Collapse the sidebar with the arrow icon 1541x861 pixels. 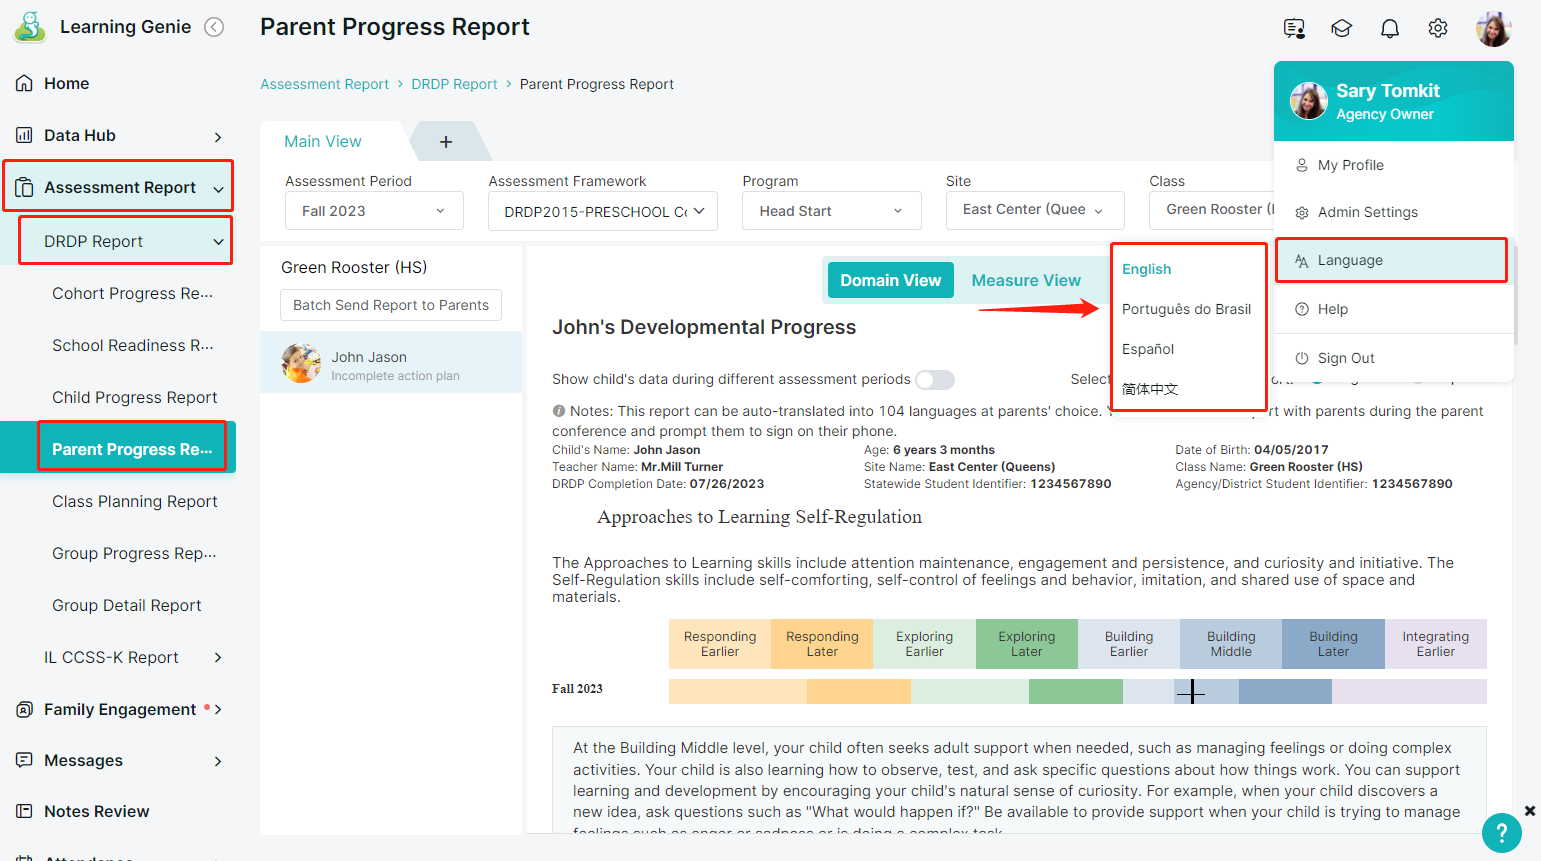(x=214, y=27)
